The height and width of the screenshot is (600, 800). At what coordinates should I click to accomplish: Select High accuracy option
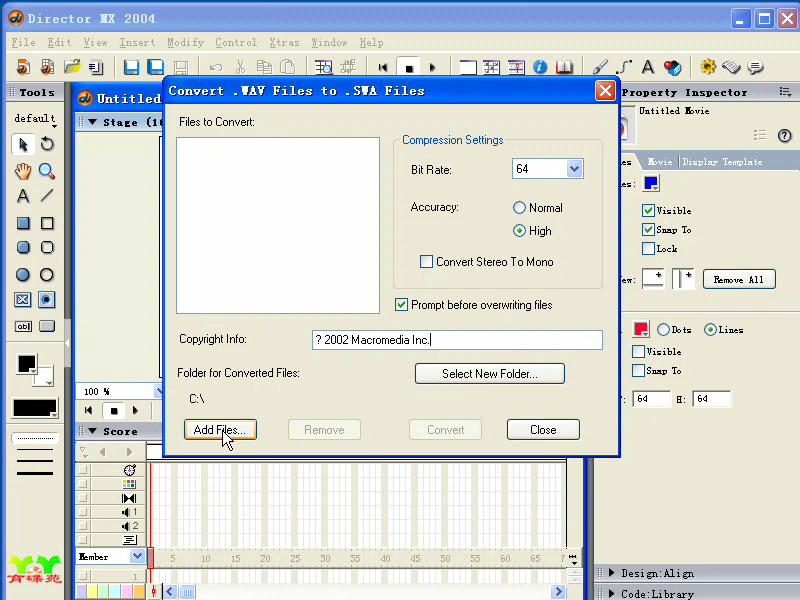[532, 231]
